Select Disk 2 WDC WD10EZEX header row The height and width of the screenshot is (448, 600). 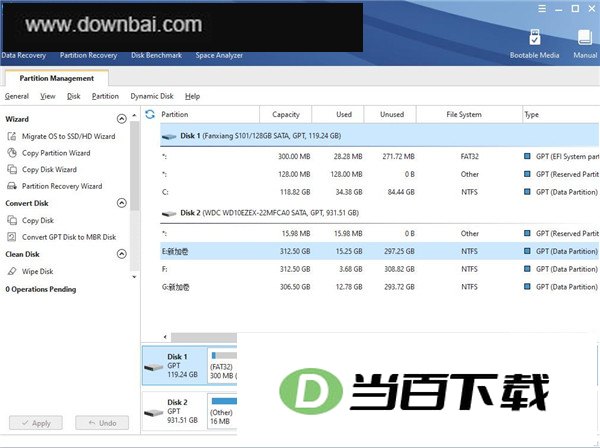380,213
